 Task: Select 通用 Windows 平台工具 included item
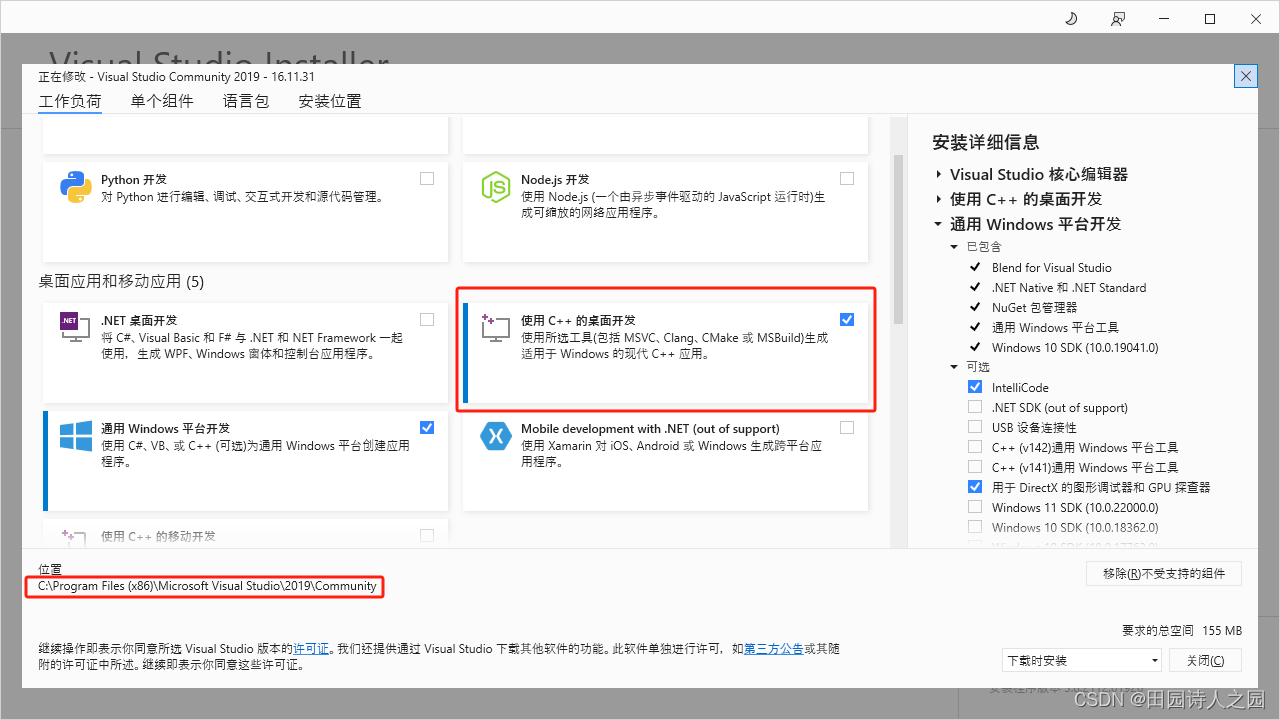click(1055, 327)
